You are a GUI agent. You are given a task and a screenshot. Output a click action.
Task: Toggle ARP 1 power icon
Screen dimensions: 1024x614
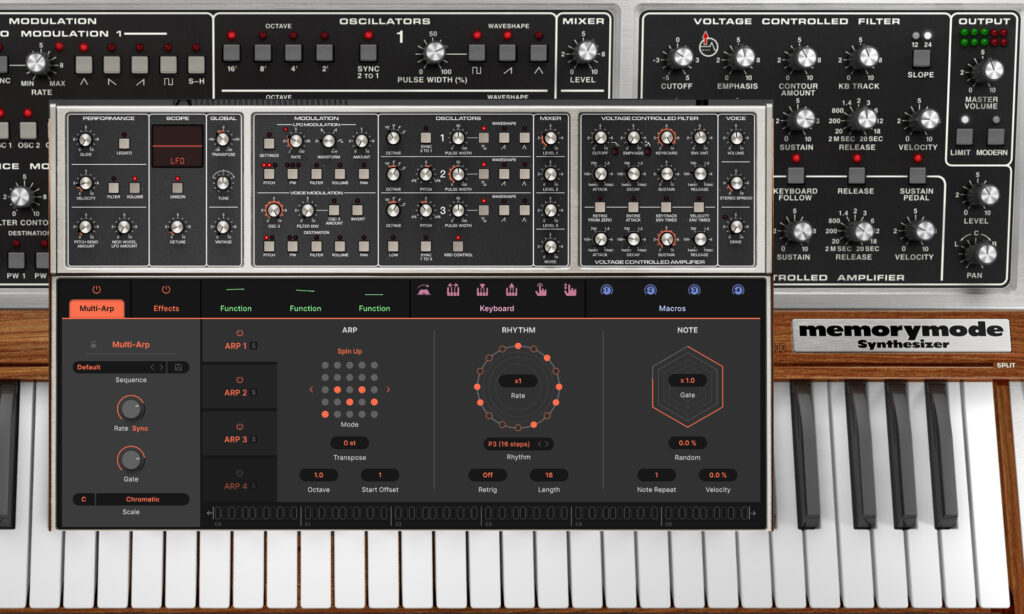click(240, 333)
